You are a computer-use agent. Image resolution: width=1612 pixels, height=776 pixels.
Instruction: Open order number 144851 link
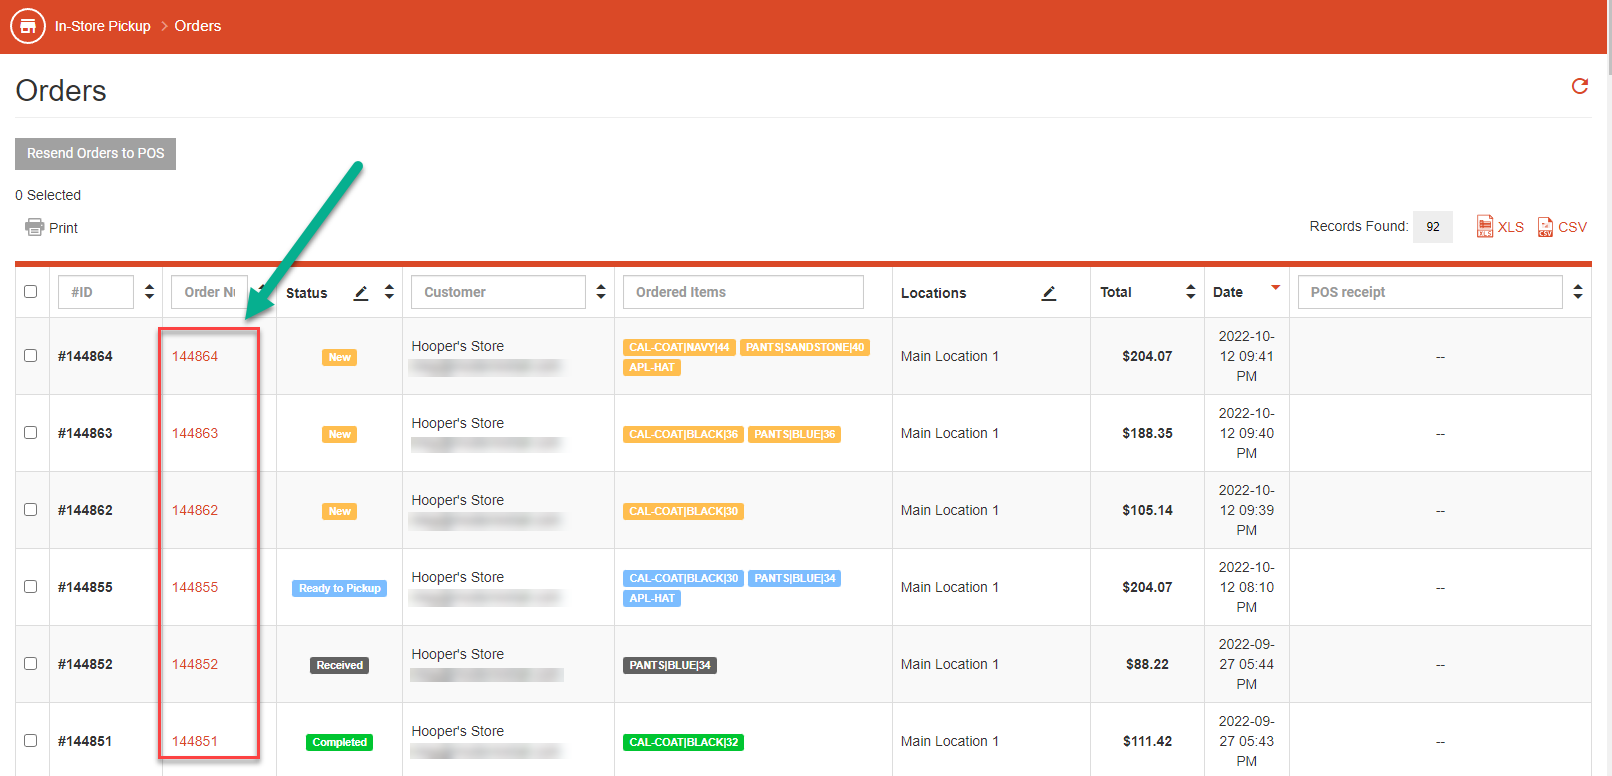[195, 741]
